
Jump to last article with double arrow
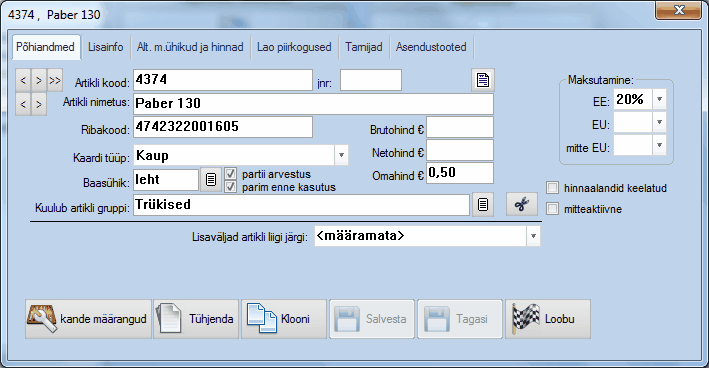pyautogui.click(x=55, y=80)
